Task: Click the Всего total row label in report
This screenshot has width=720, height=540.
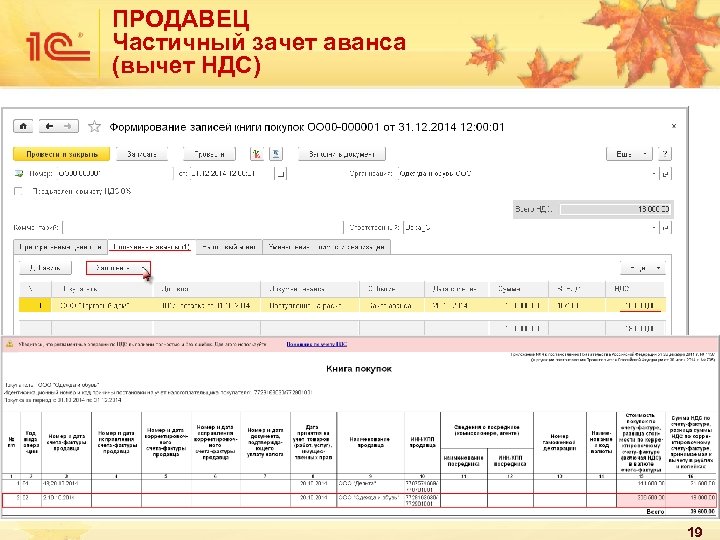Action: point(655,512)
